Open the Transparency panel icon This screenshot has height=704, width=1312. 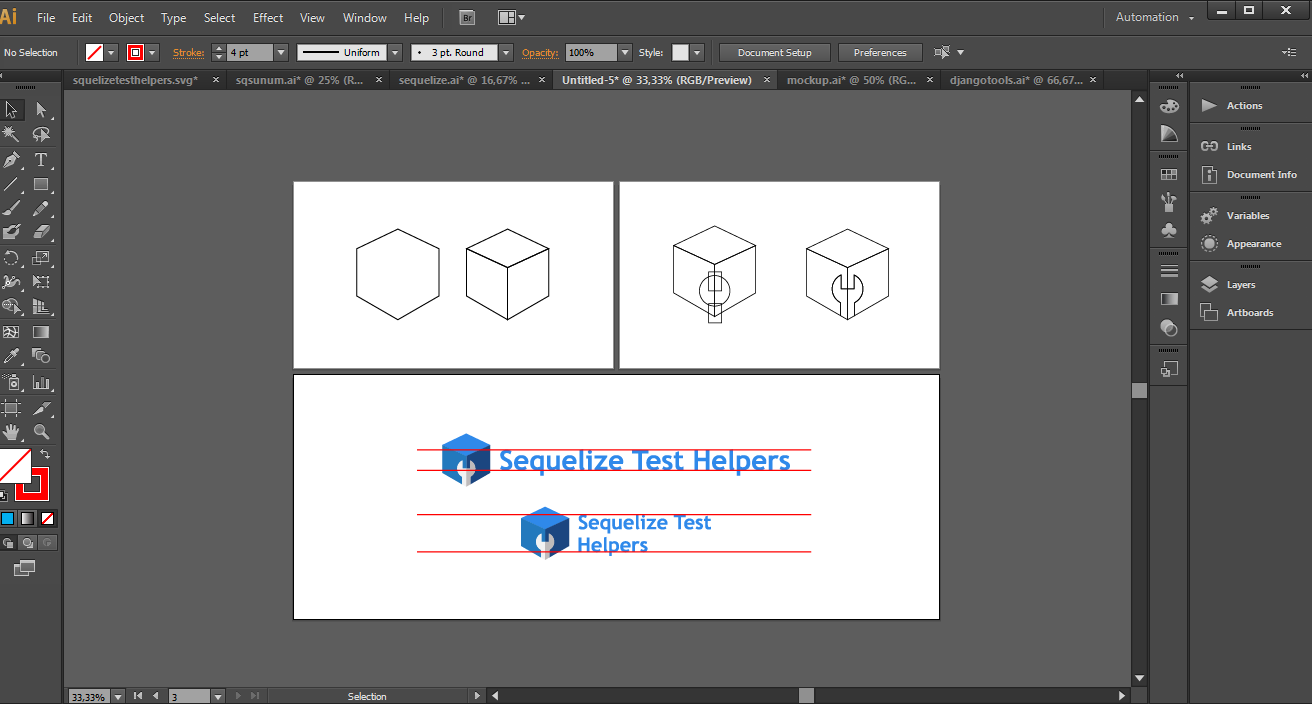click(x=1169, y=327)
